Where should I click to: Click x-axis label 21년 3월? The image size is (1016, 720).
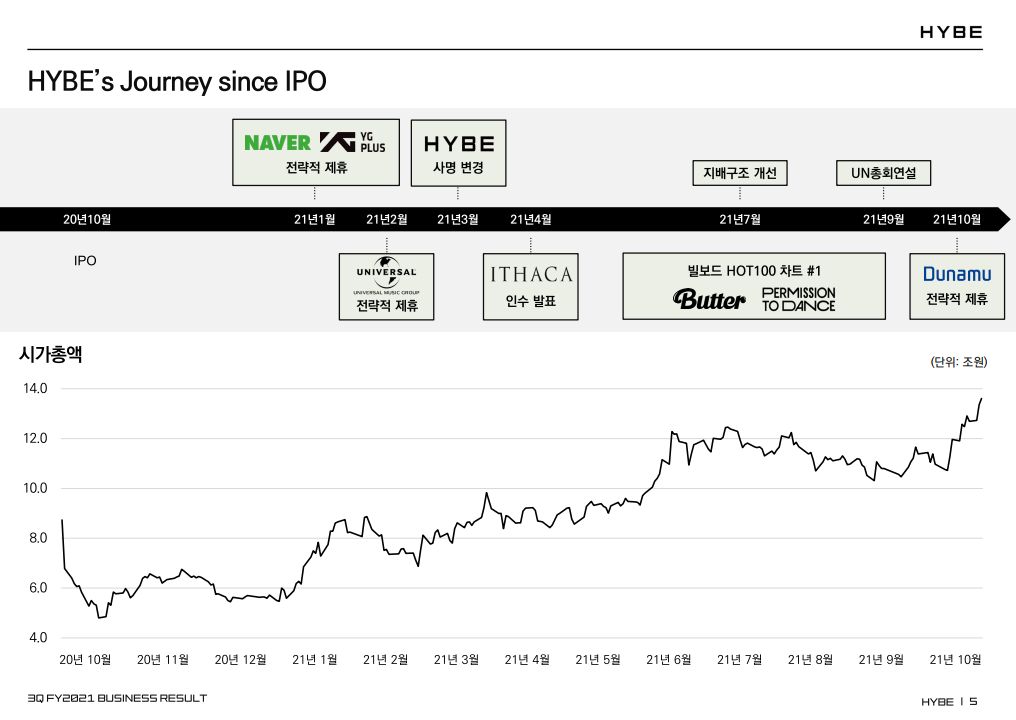(x=456, y=660)
